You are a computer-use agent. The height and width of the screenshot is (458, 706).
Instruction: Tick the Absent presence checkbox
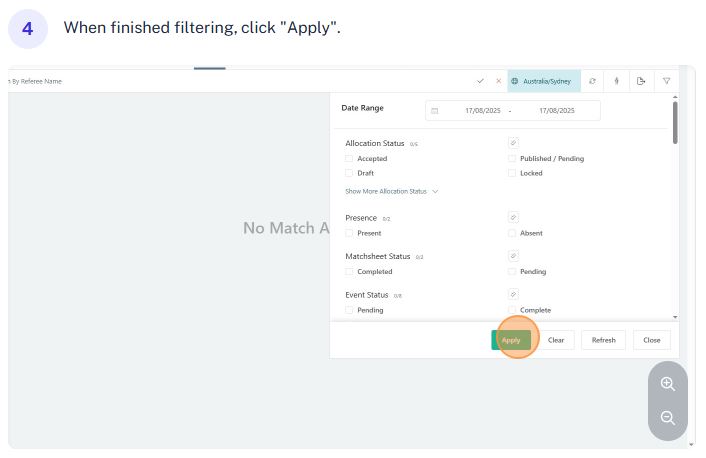(x=511, y=233)
